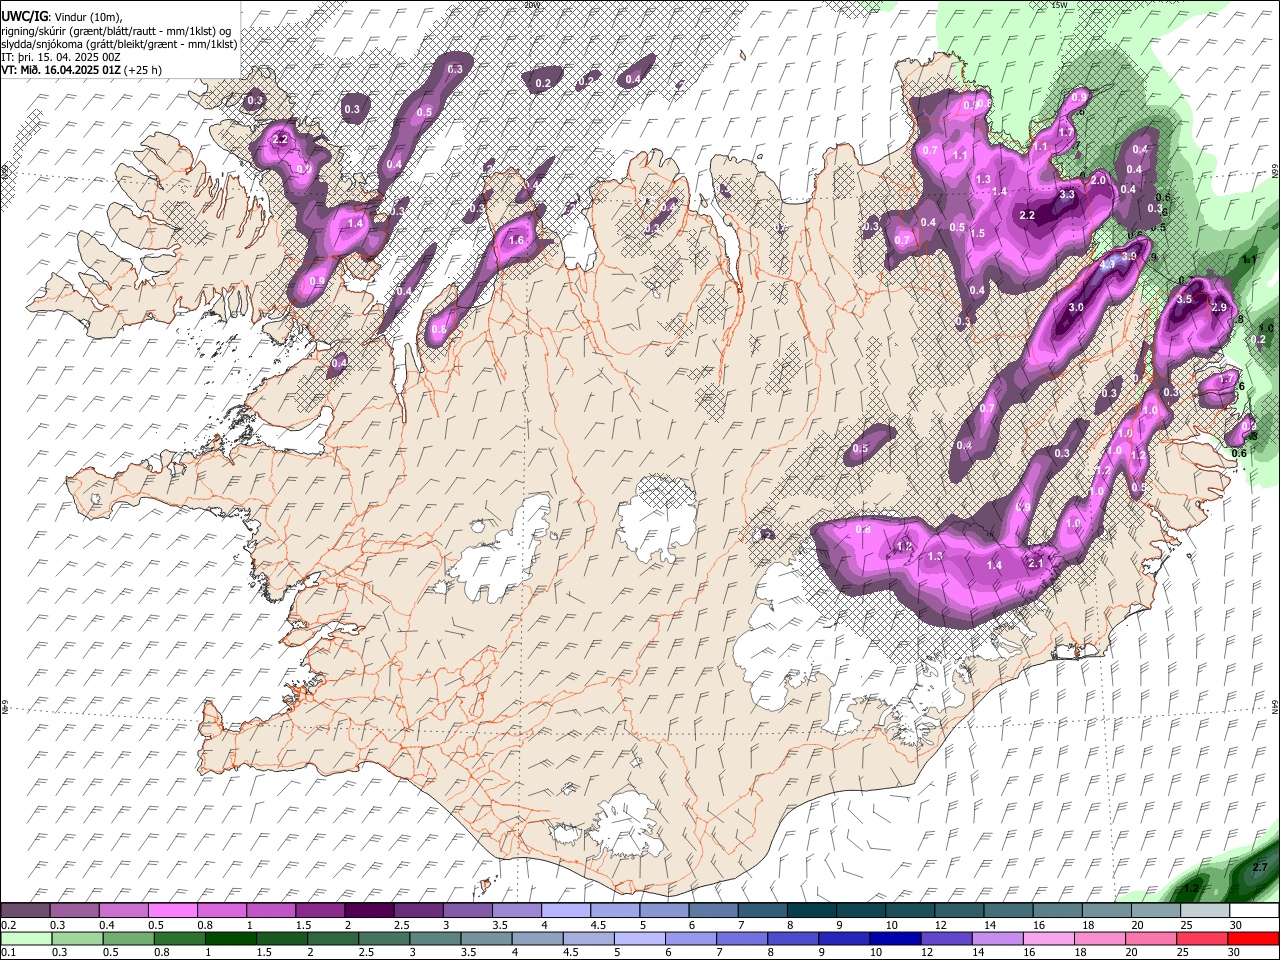Click the '1.6' precipitation value label
The height and width of the screenshot is (960, 1280).
pyautogui.click(x=516, y=241)
